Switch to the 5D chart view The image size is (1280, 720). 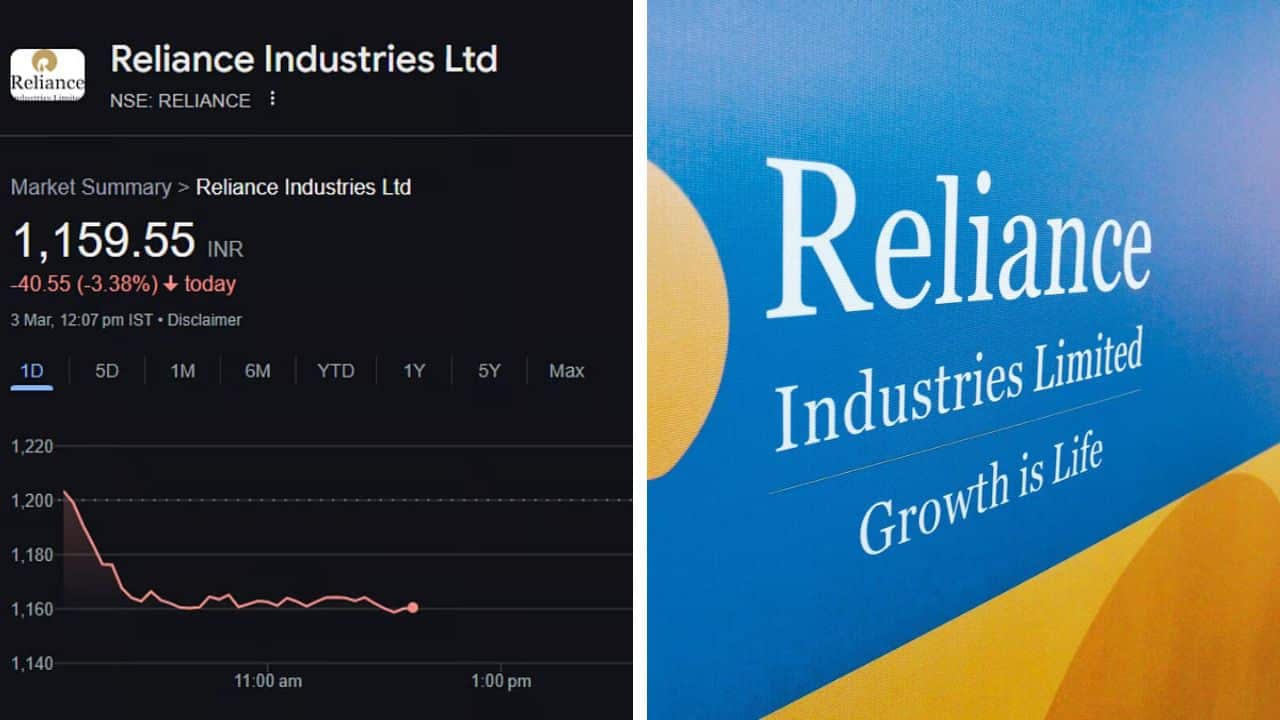pos(105,370)
